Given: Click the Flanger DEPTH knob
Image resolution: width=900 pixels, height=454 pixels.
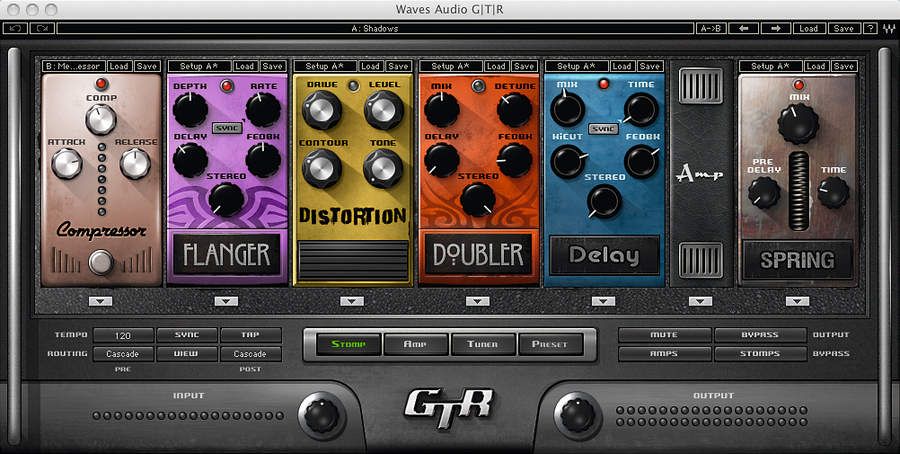Looking at the screenshot, I should point(191,110).
